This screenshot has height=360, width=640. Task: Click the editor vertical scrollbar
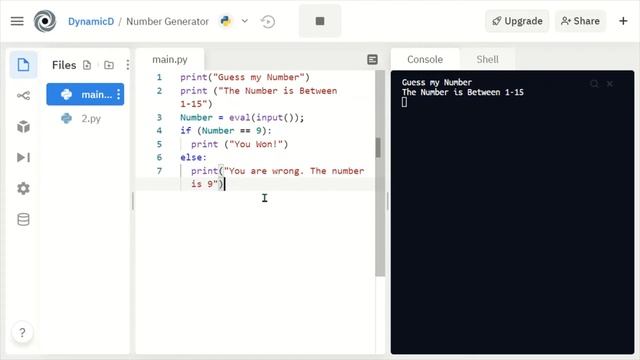pos(380,174)
